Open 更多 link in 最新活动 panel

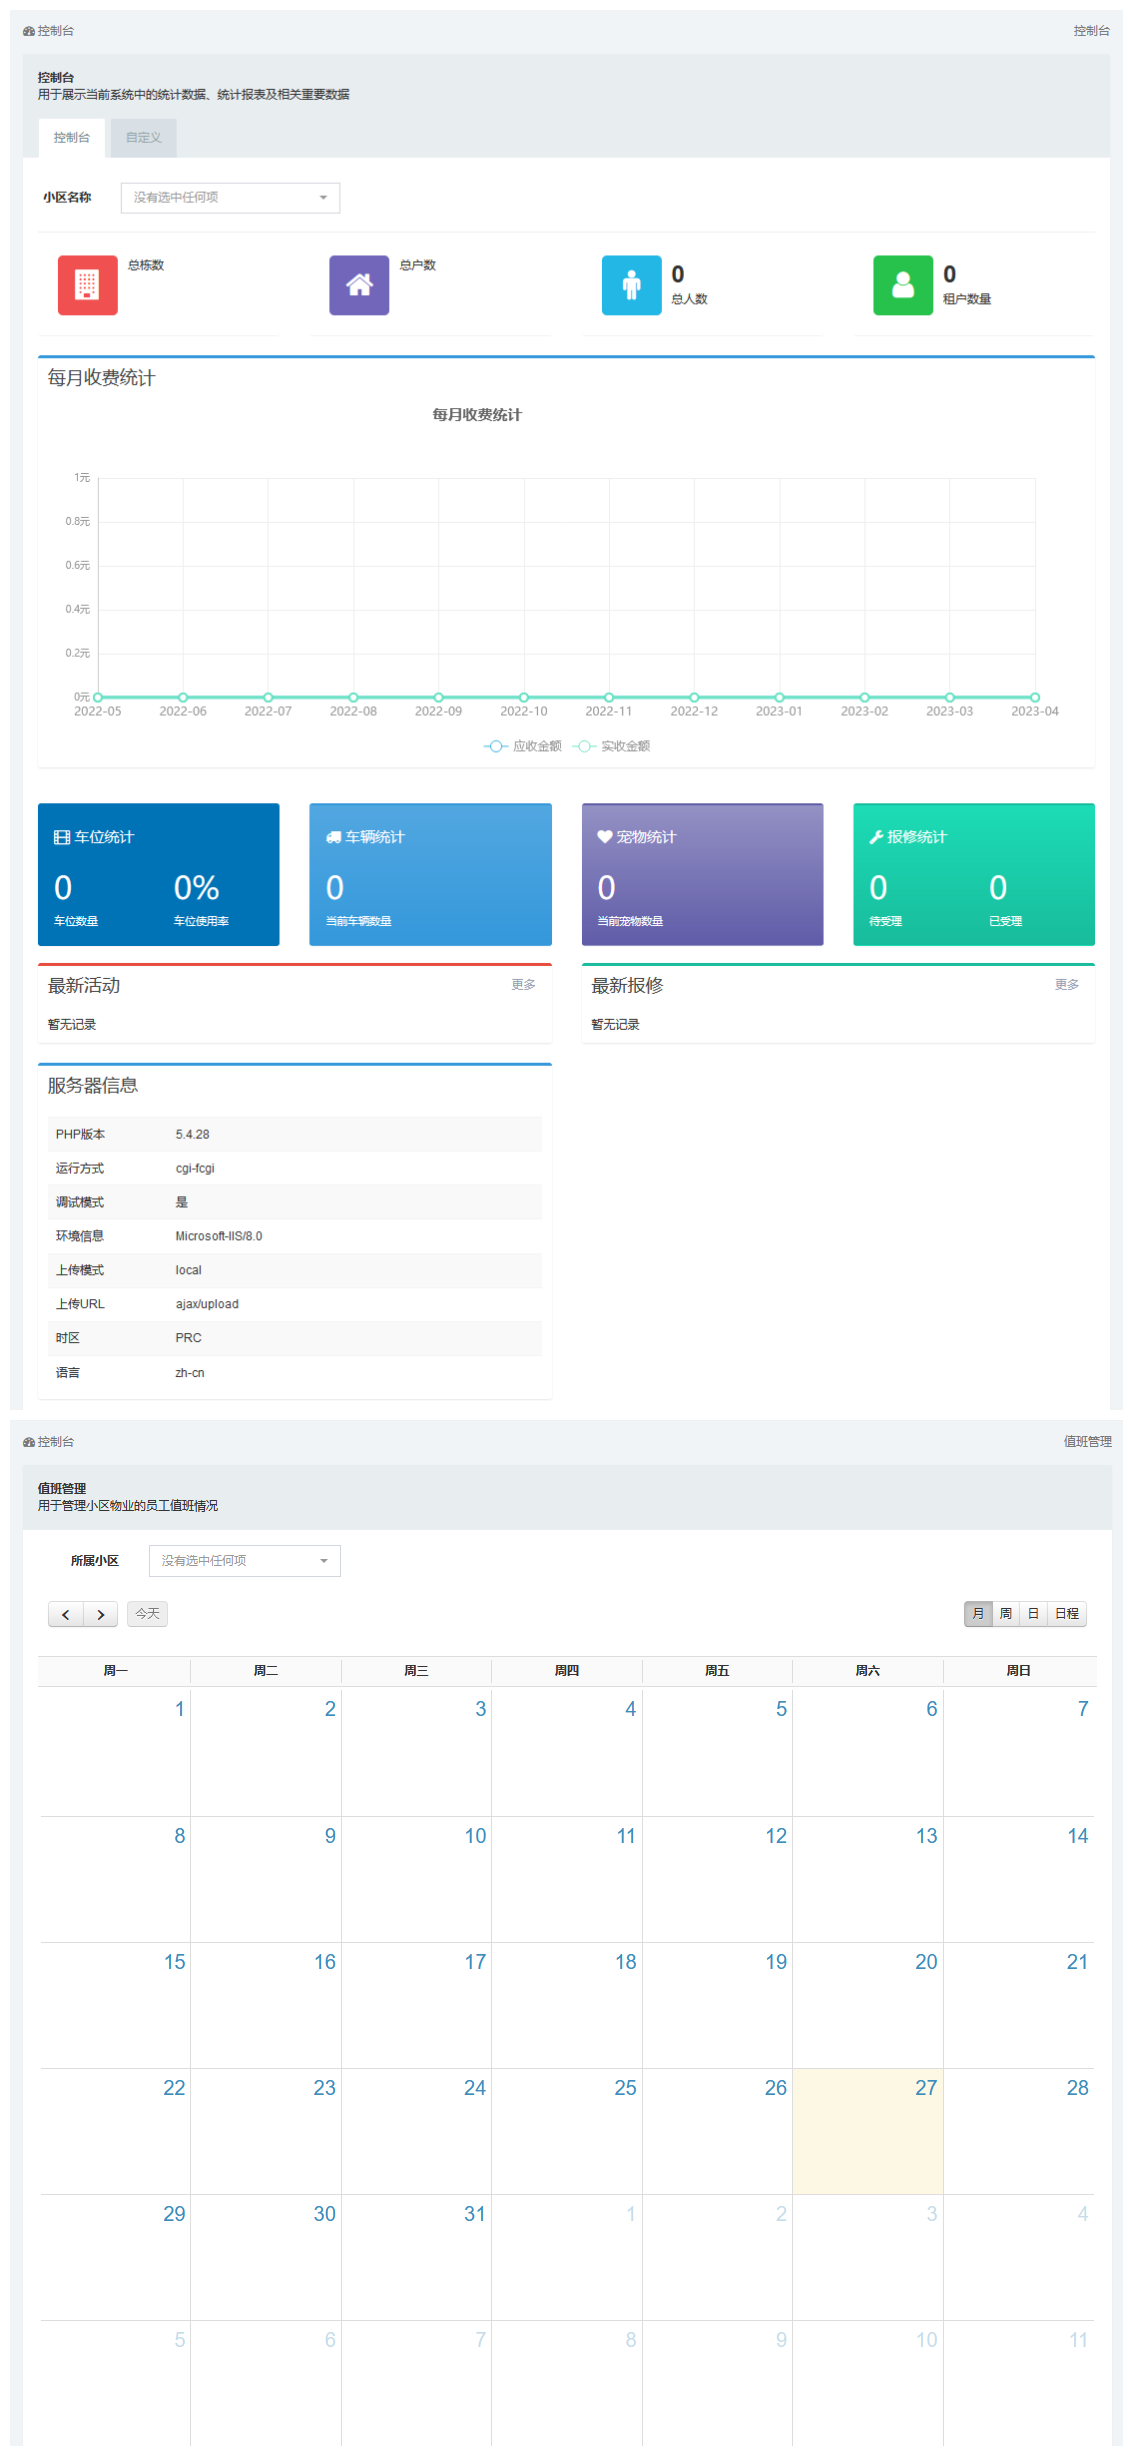tap(523, 985)
